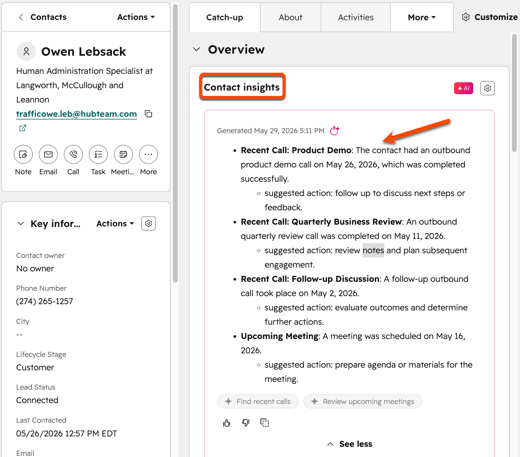Switch to the Catch-up tab
This screenshot has height=457, width=520.
(225, 17)
